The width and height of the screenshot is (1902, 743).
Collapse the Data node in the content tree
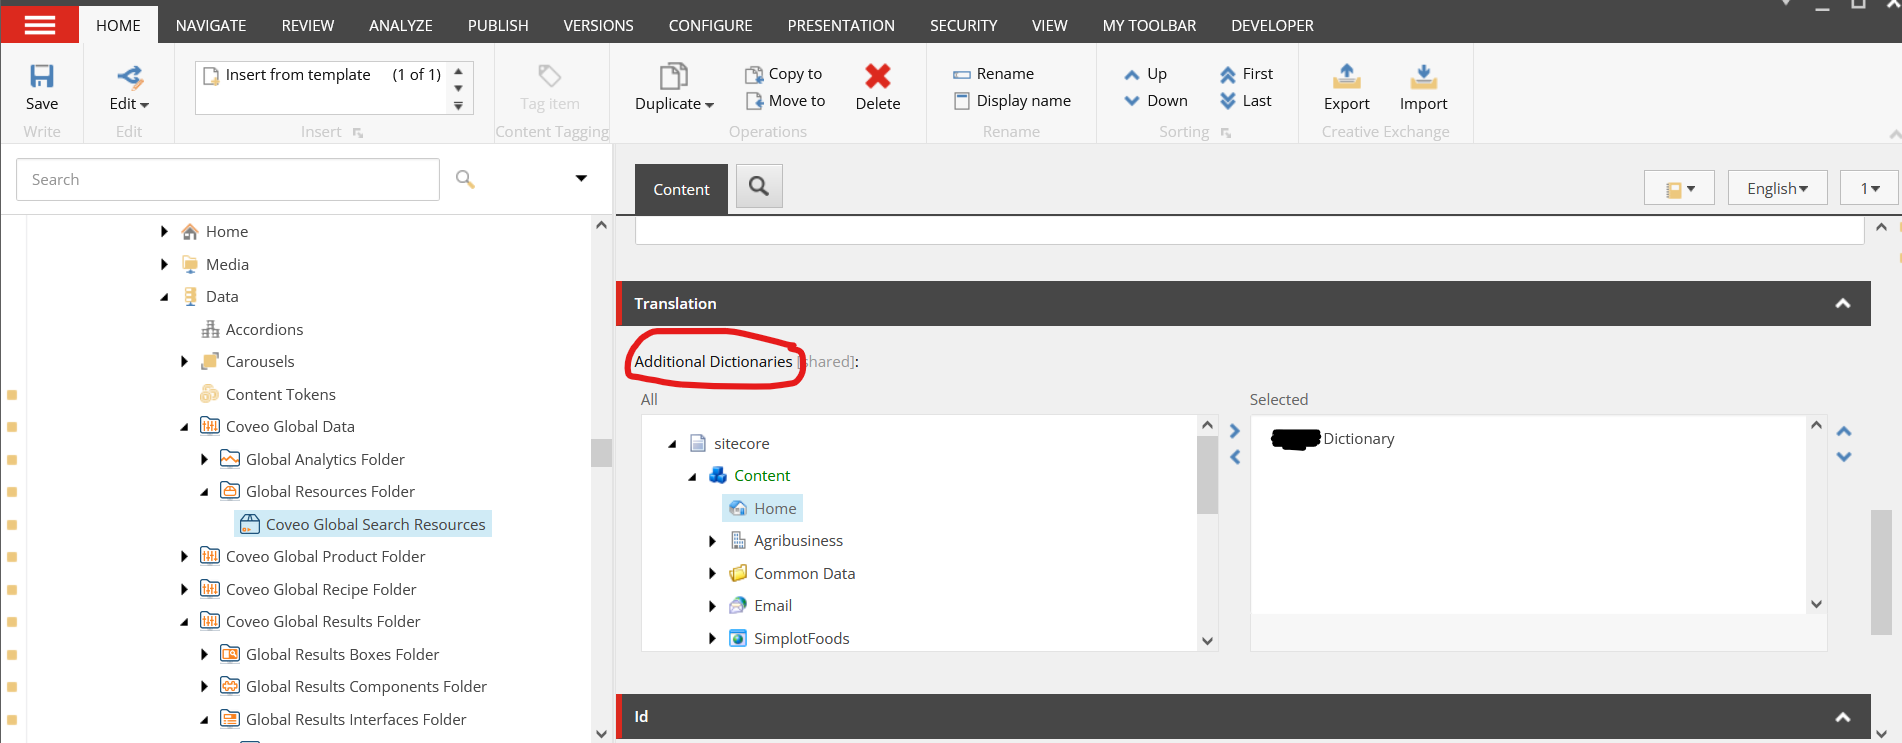pos(164,297)
